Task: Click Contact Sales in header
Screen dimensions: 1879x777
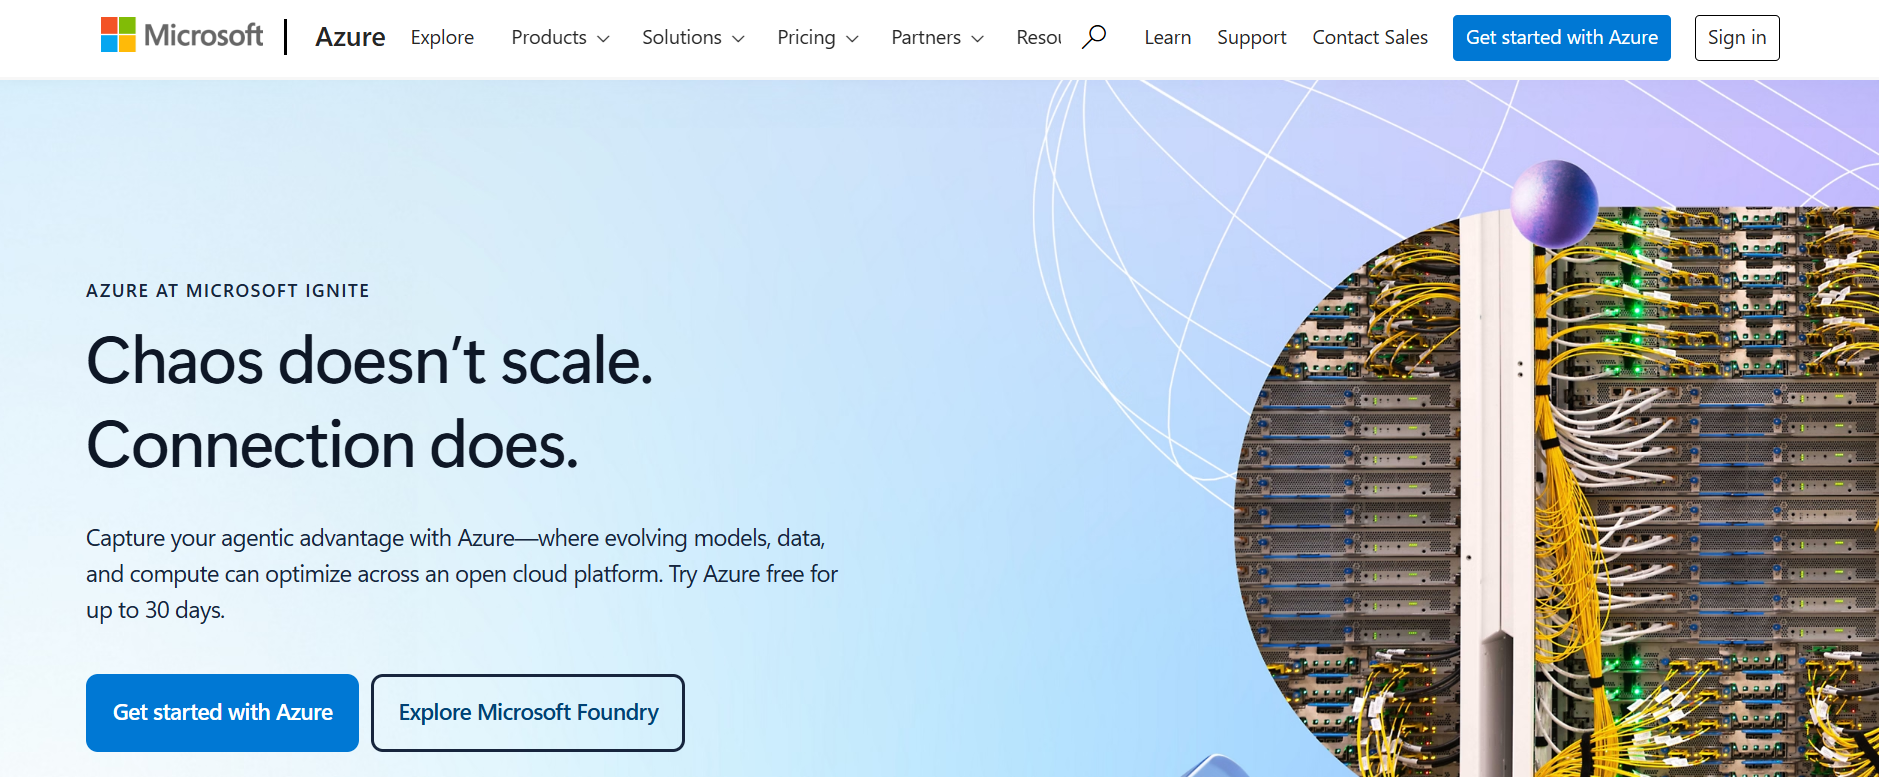Action: click(x=1370, y=37)
